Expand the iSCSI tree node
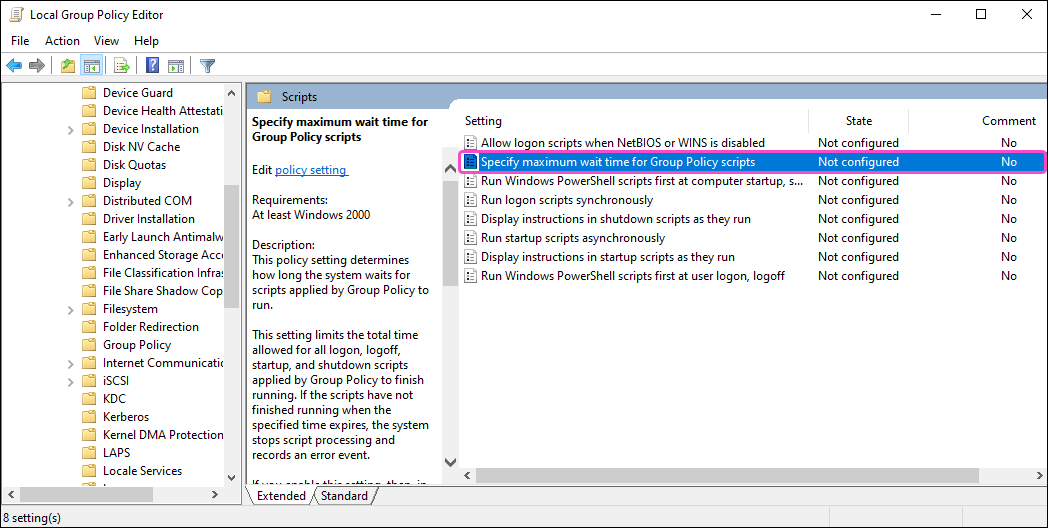This screenshot has height=528, width=1048. click(71, 382)
